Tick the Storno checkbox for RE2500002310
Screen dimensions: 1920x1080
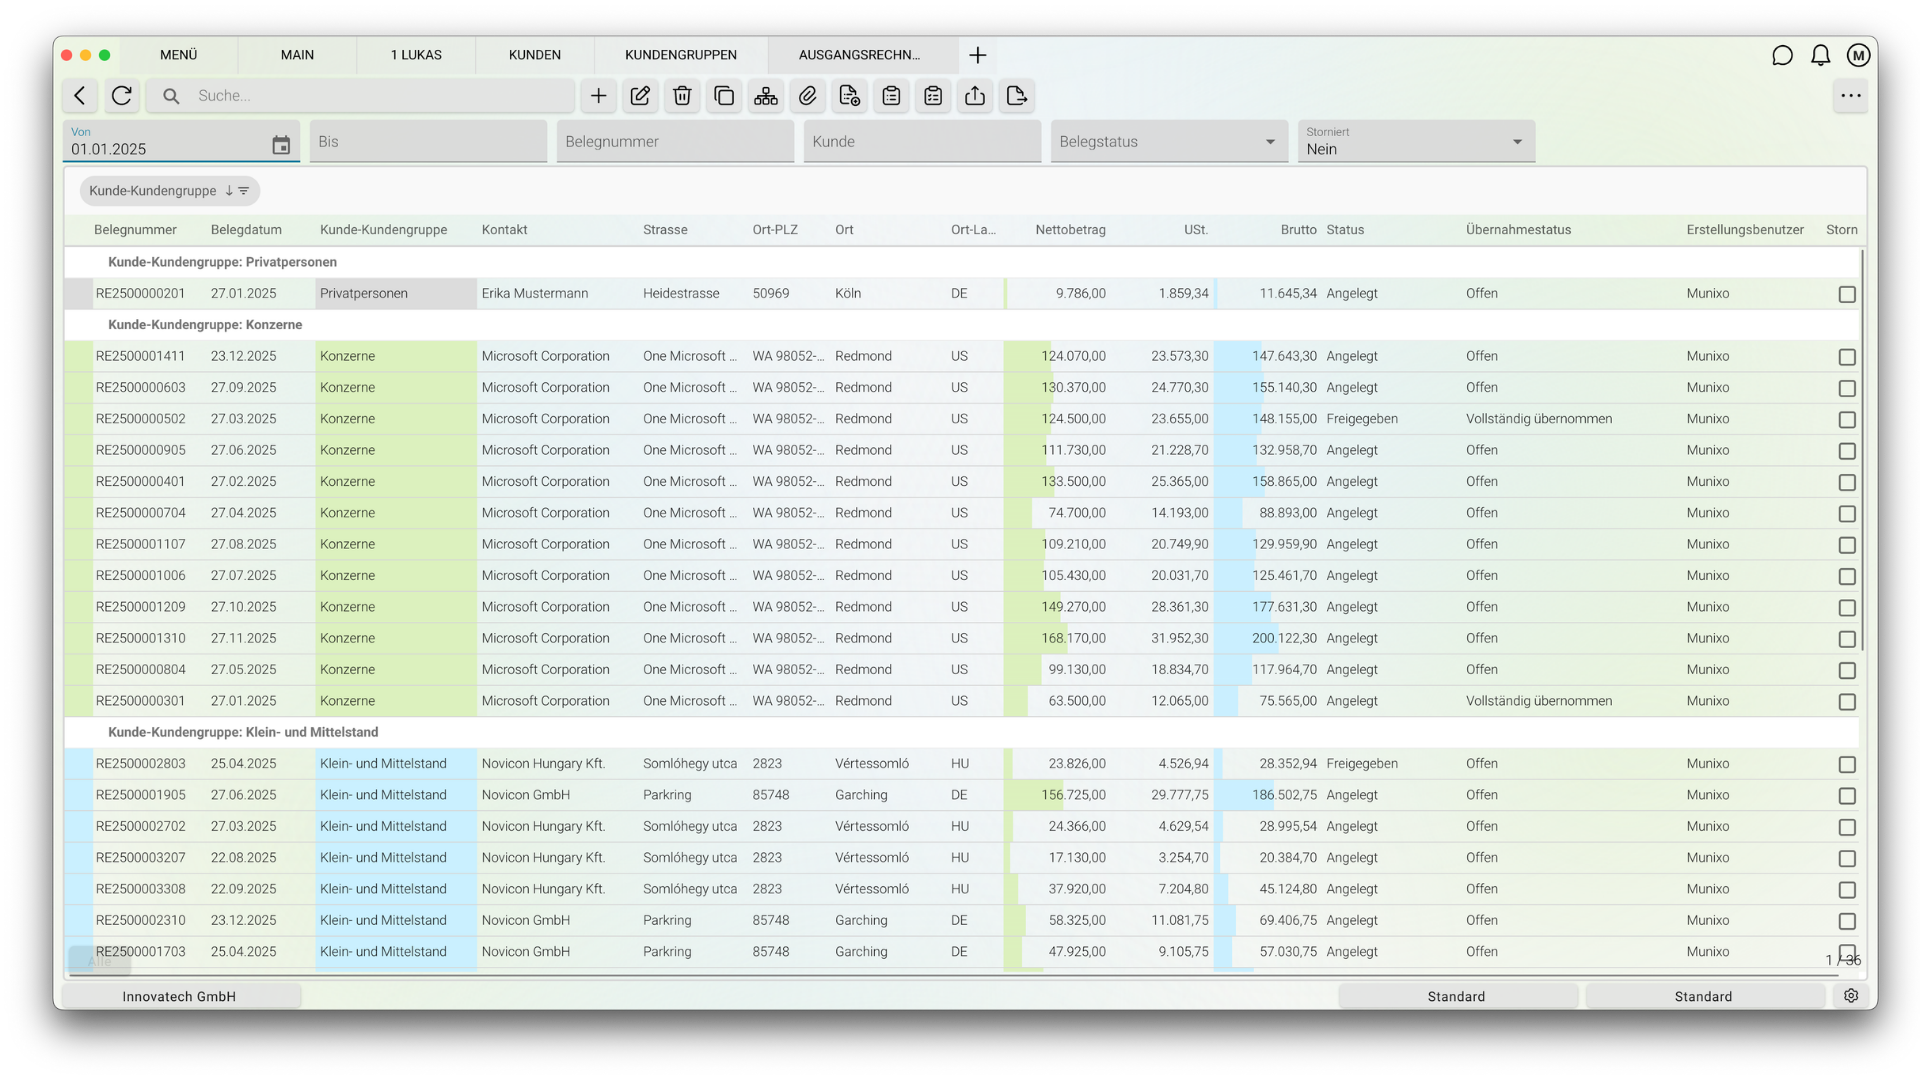pos(1847,921)
